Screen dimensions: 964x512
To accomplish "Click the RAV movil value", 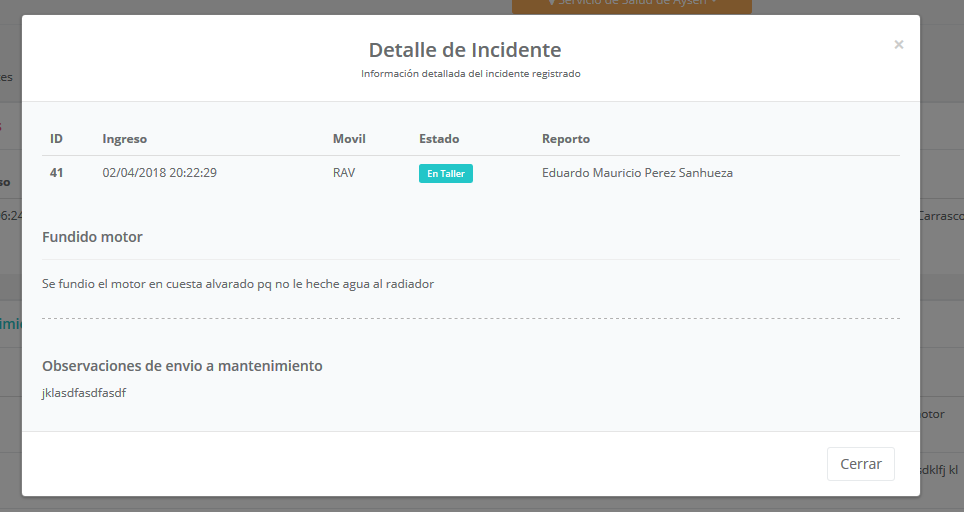I will [x=344, y=173].
